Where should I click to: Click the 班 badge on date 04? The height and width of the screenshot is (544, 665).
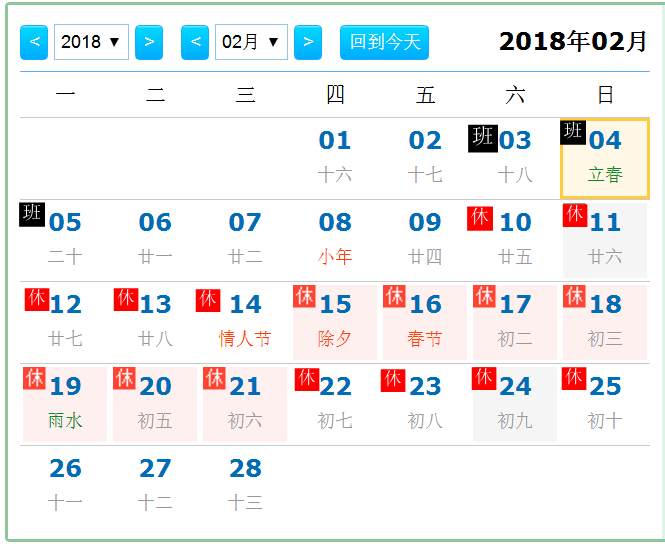(x=573, y=132)
